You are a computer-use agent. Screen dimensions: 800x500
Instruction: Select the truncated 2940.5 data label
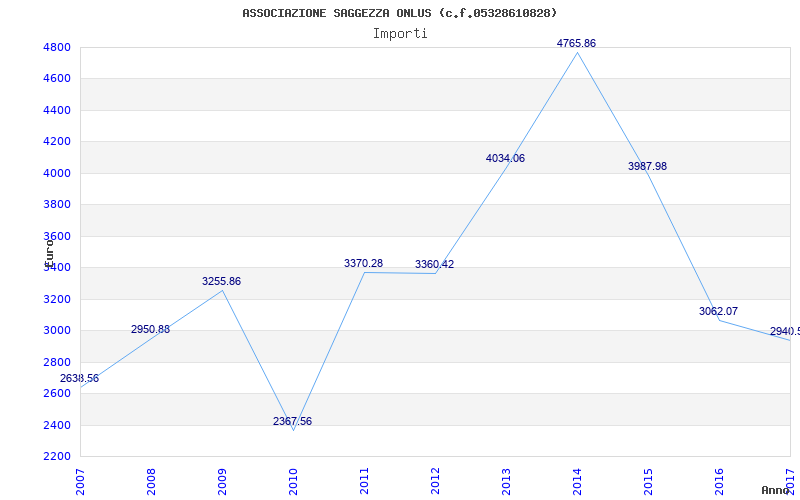click(785, 332)
